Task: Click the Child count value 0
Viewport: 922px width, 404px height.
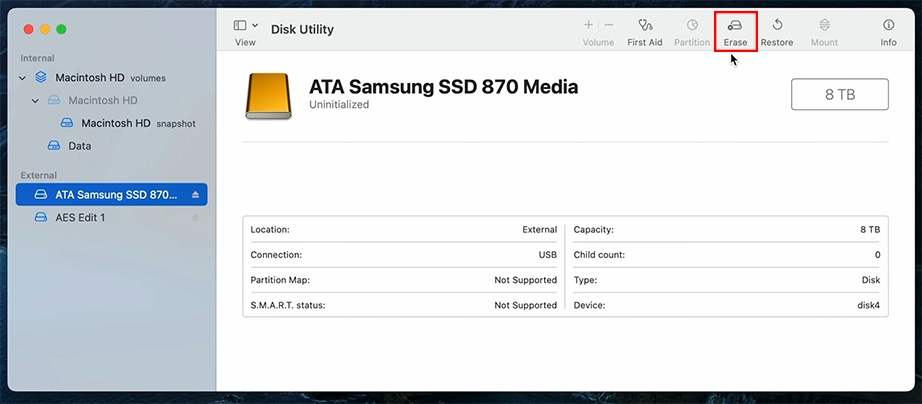Action: pyautogui.click(x=877, y=255)
